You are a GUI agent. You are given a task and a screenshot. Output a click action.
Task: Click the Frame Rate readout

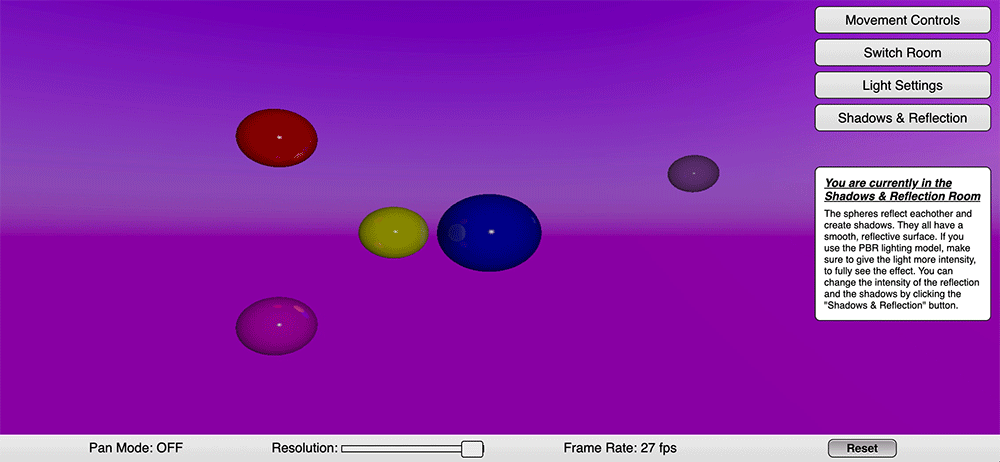click(x=627, y=448)
